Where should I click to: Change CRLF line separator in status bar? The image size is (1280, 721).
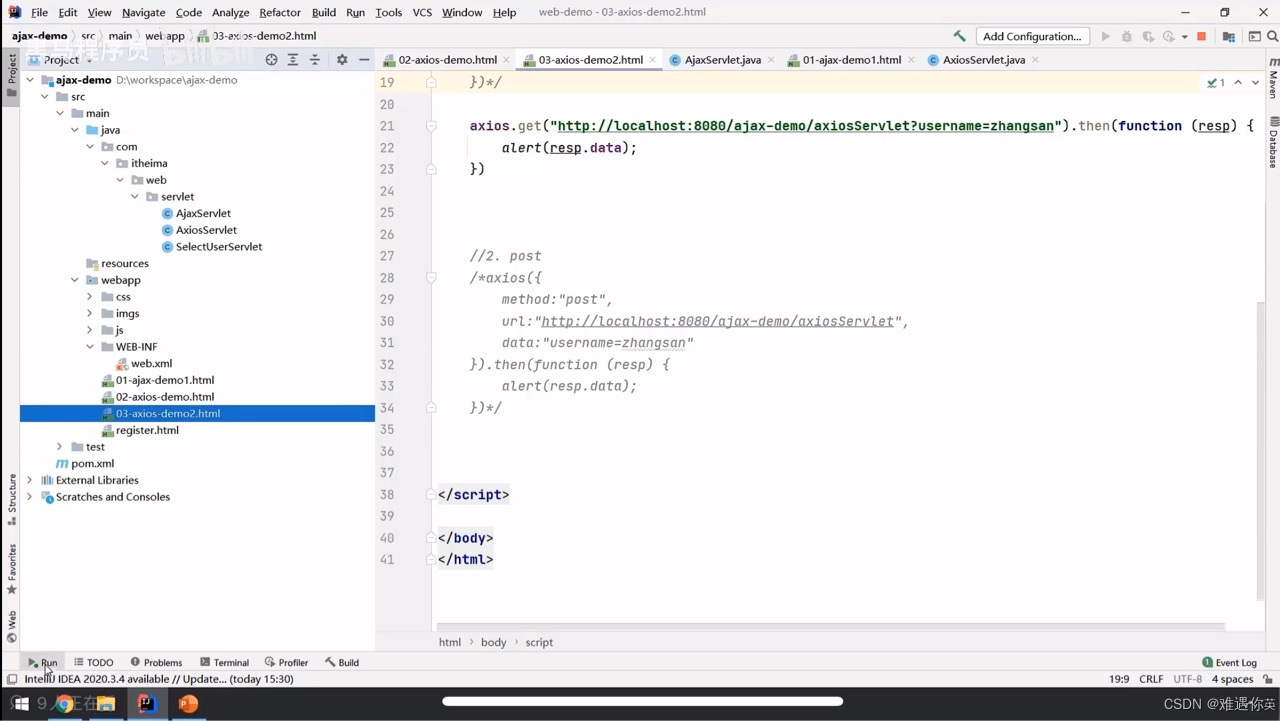point(1151,679)
